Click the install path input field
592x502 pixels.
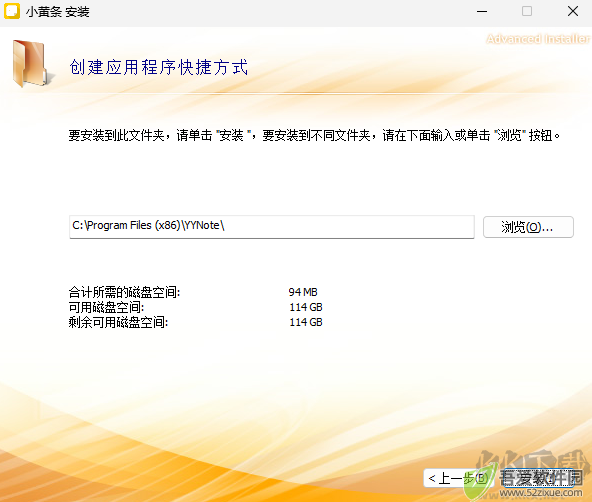(271, 227)
